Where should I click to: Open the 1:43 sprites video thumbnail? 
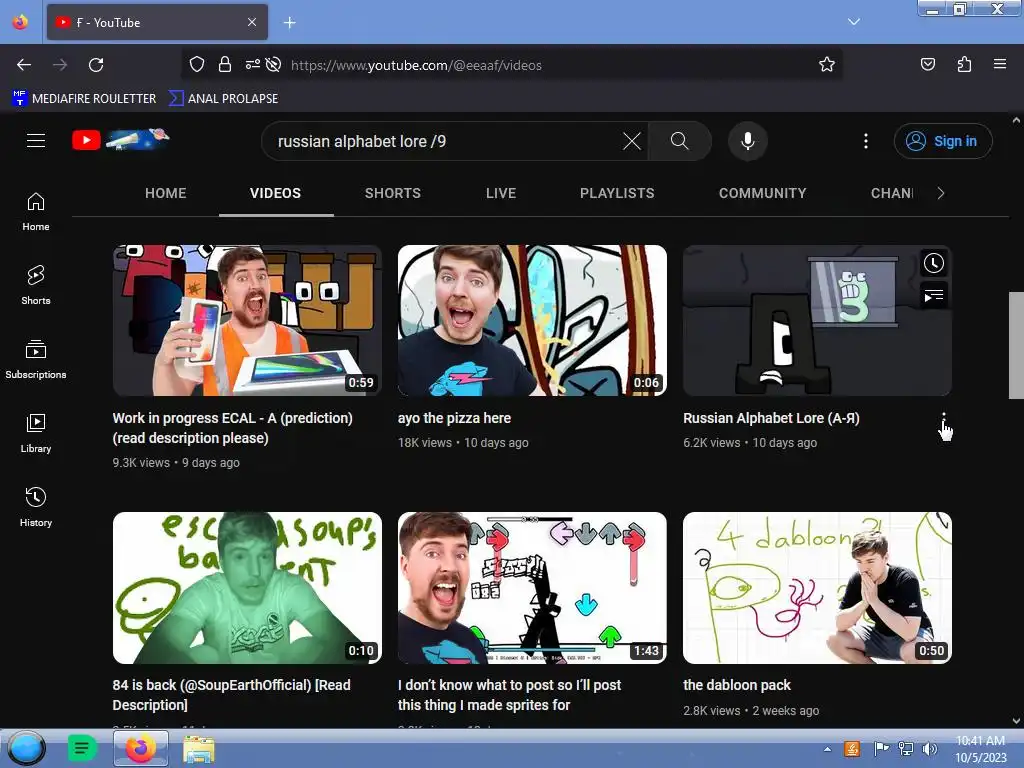coord(532,588)
